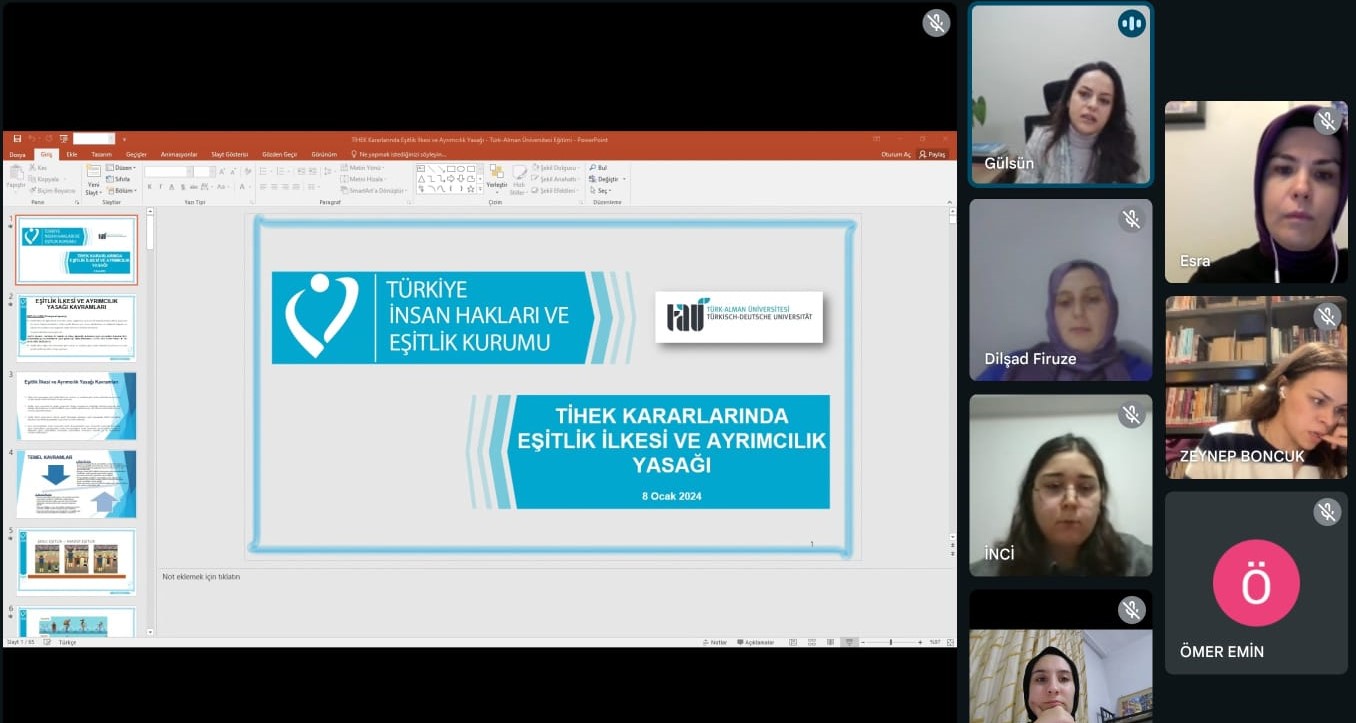Switch to slide sorter view in the status bar
This screenshot has height=723, width=1356.
pyautogui.click(x=812, y=642)
